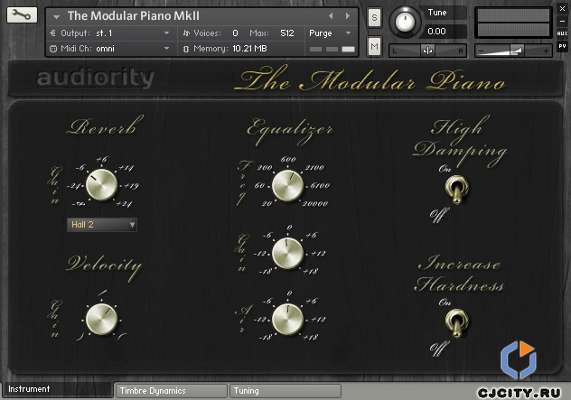Image resolution: width=571 pixels, height=400 pixels.
Task: Switch to the Timbre Dynamics tab
Action: [170, 391]
